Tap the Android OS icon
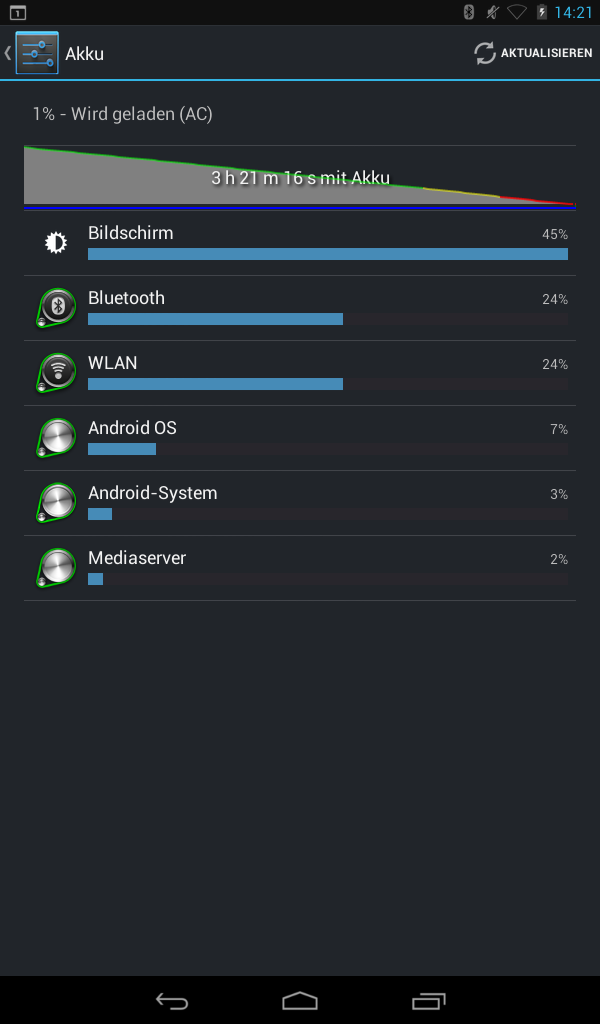The width and height of the screenshot is (600, 1024). (x=57, y=437)
